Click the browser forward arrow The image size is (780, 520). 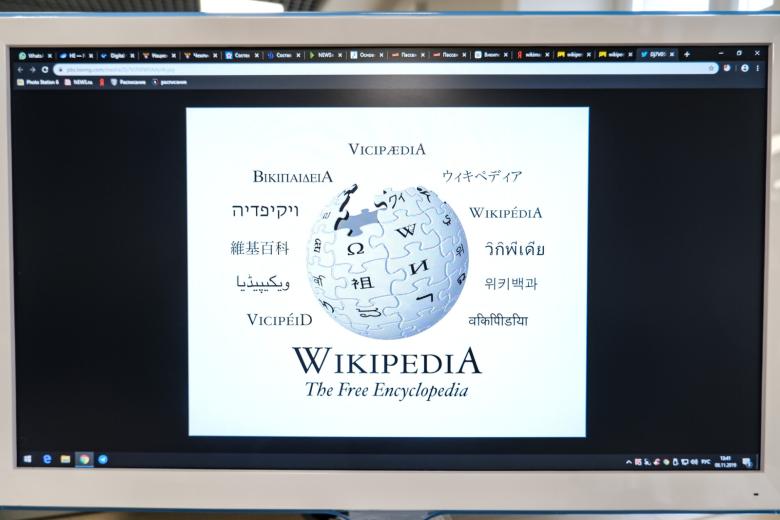[32, 70]
